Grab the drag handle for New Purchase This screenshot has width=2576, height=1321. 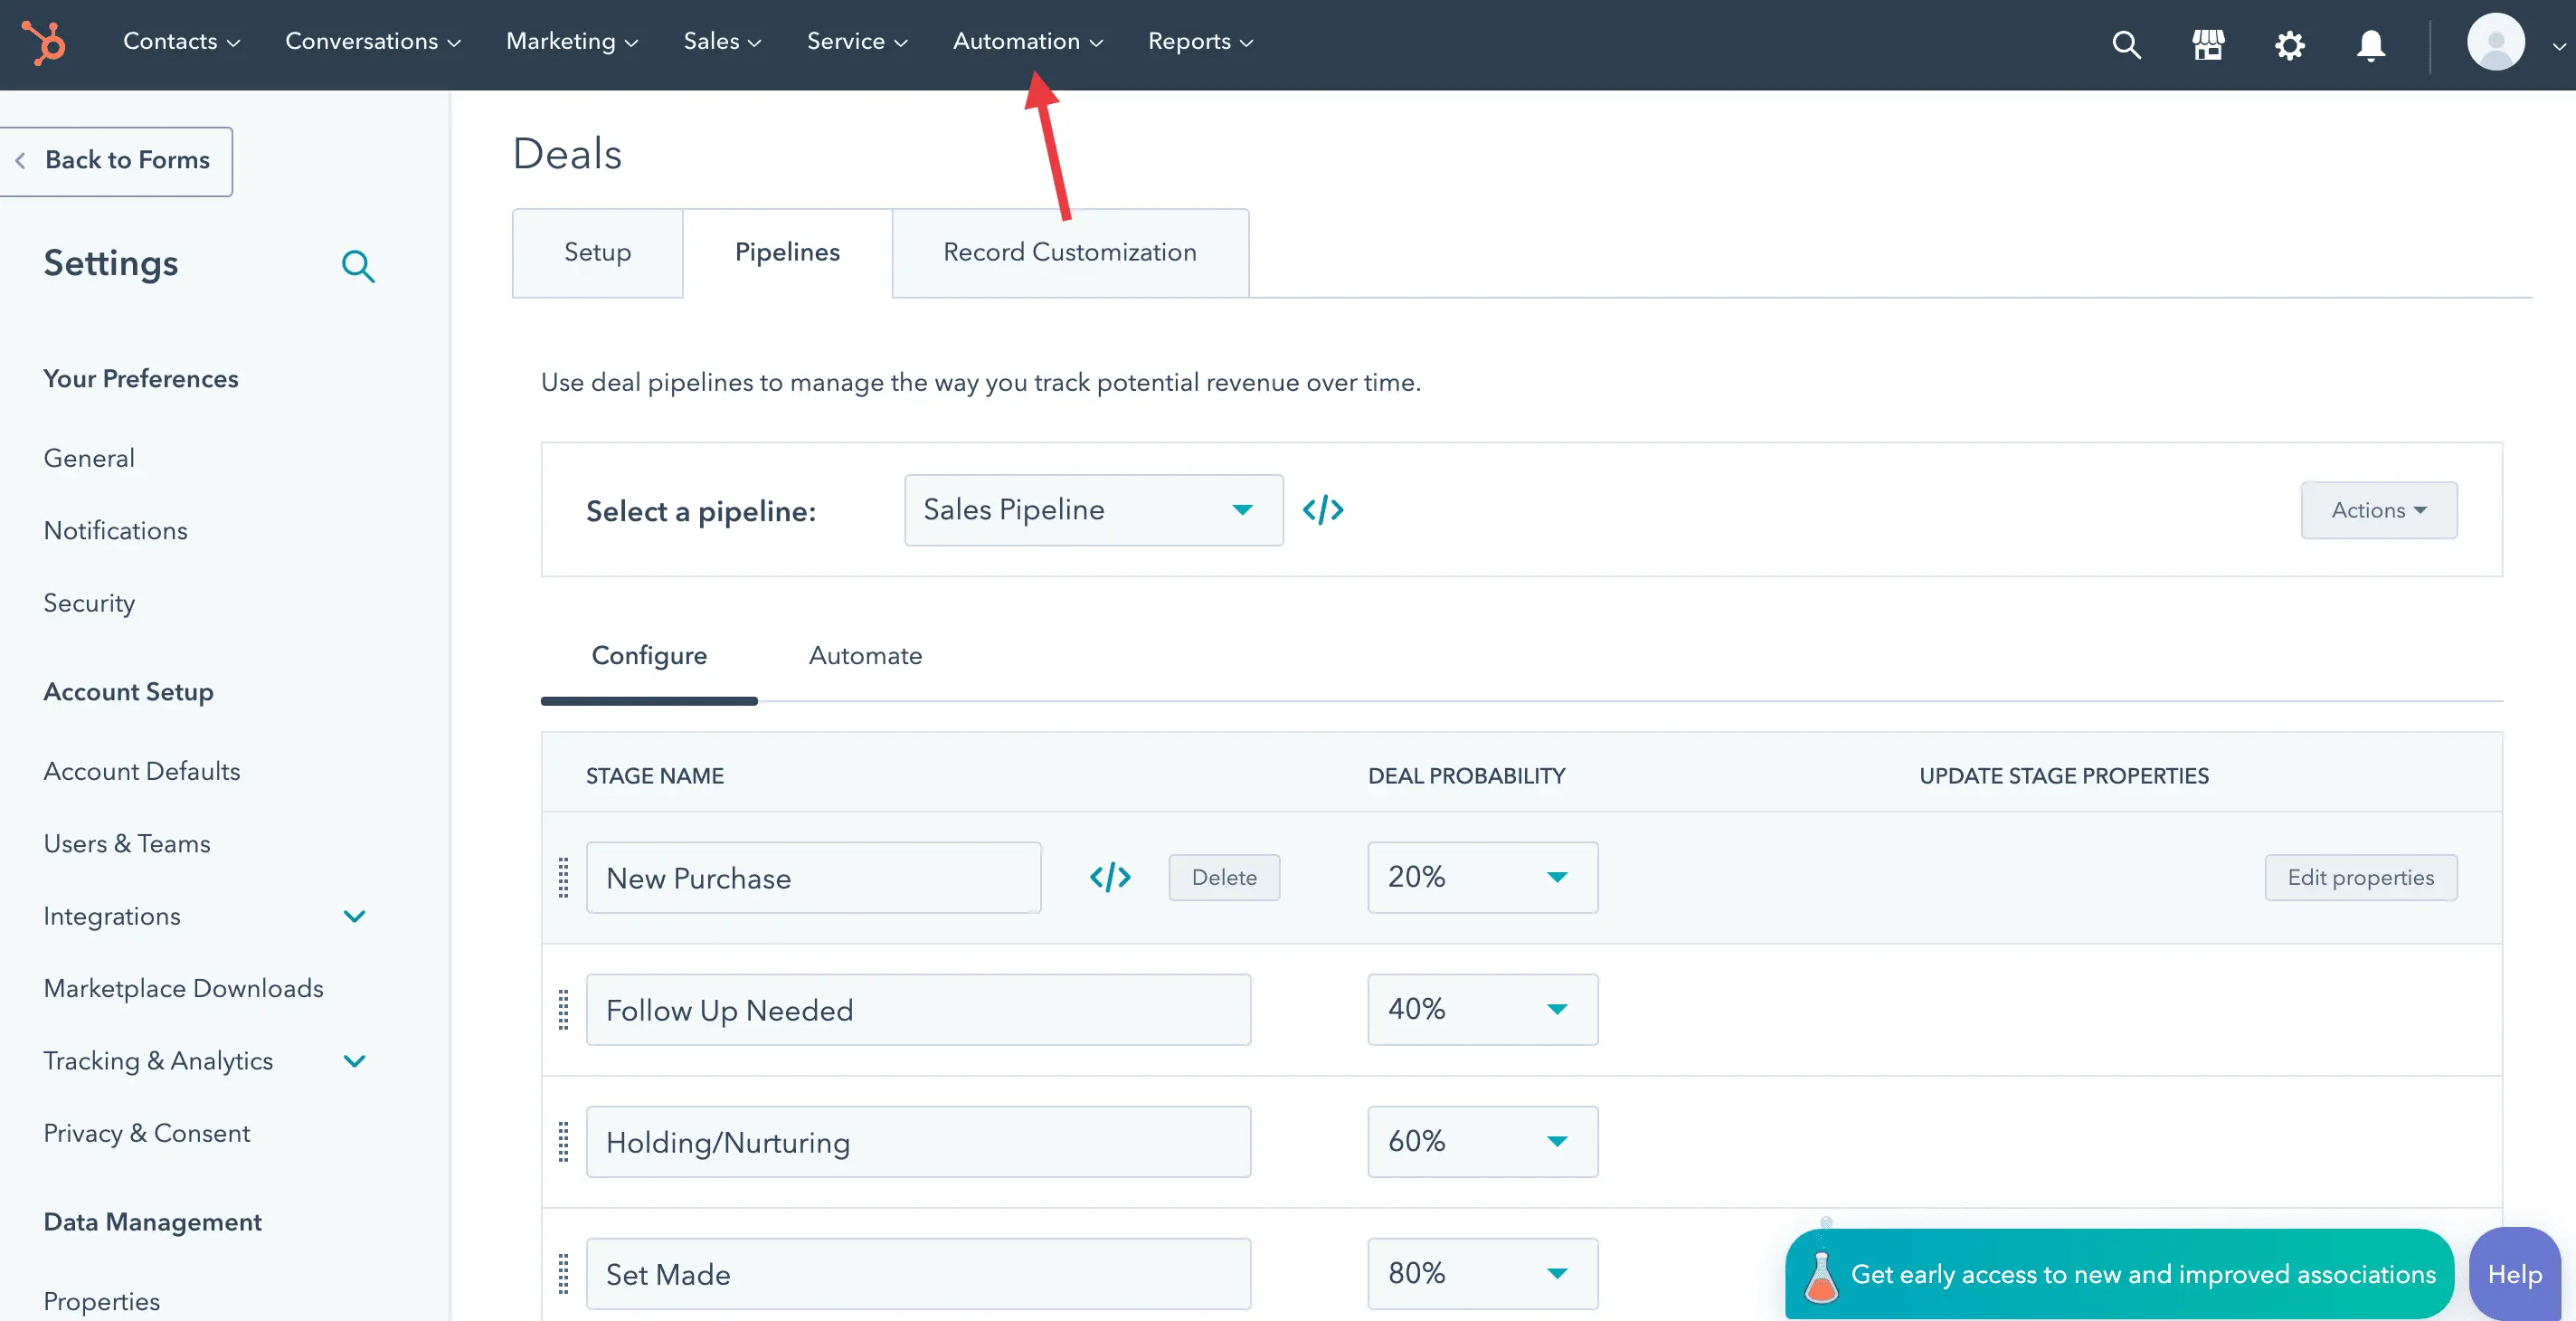[x=563, y=877]
